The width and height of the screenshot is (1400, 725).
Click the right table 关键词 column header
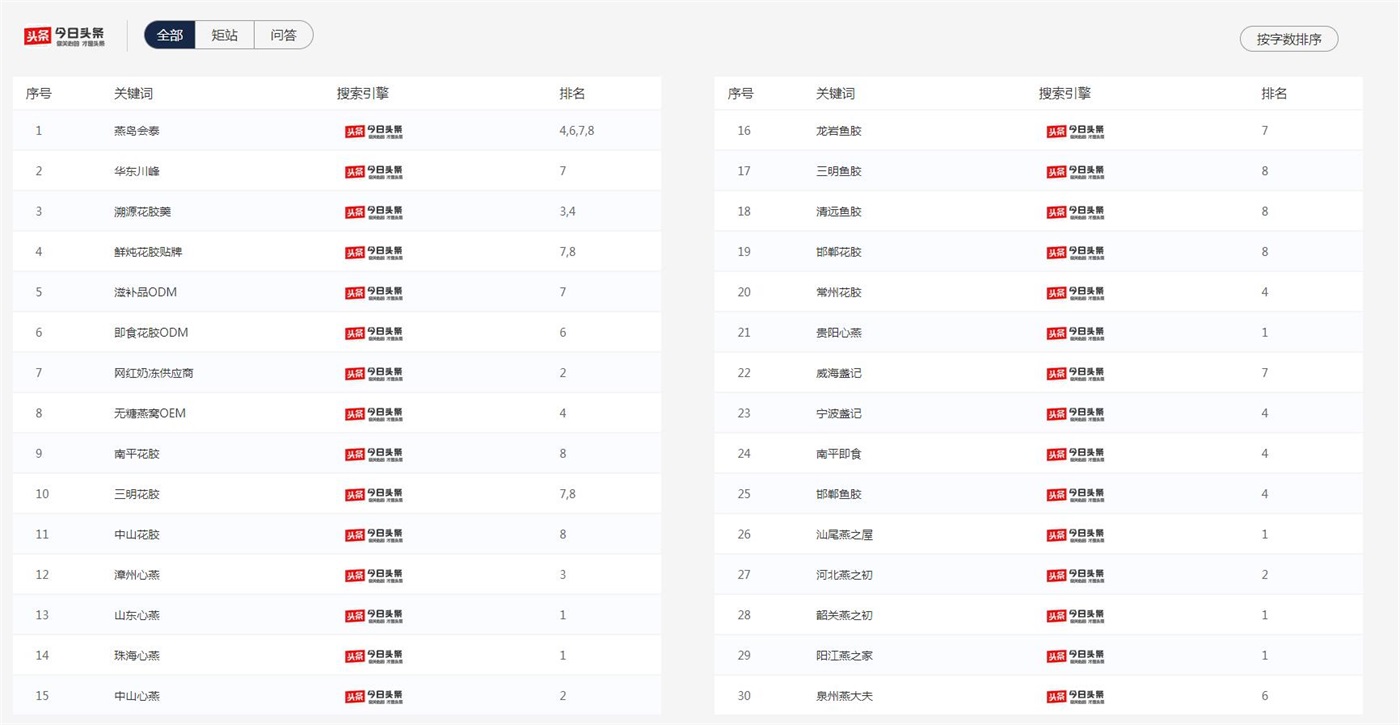click(835, 94)
